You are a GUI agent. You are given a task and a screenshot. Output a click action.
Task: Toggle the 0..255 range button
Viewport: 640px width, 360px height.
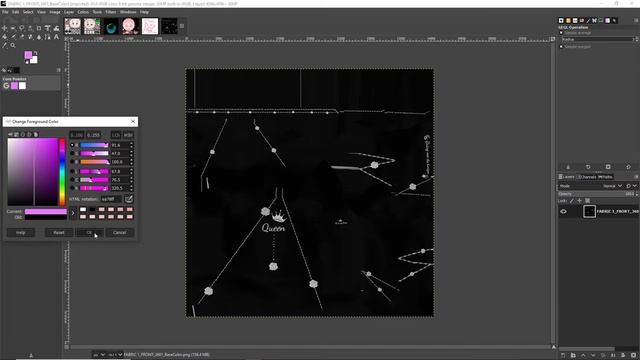click(93, 135)
